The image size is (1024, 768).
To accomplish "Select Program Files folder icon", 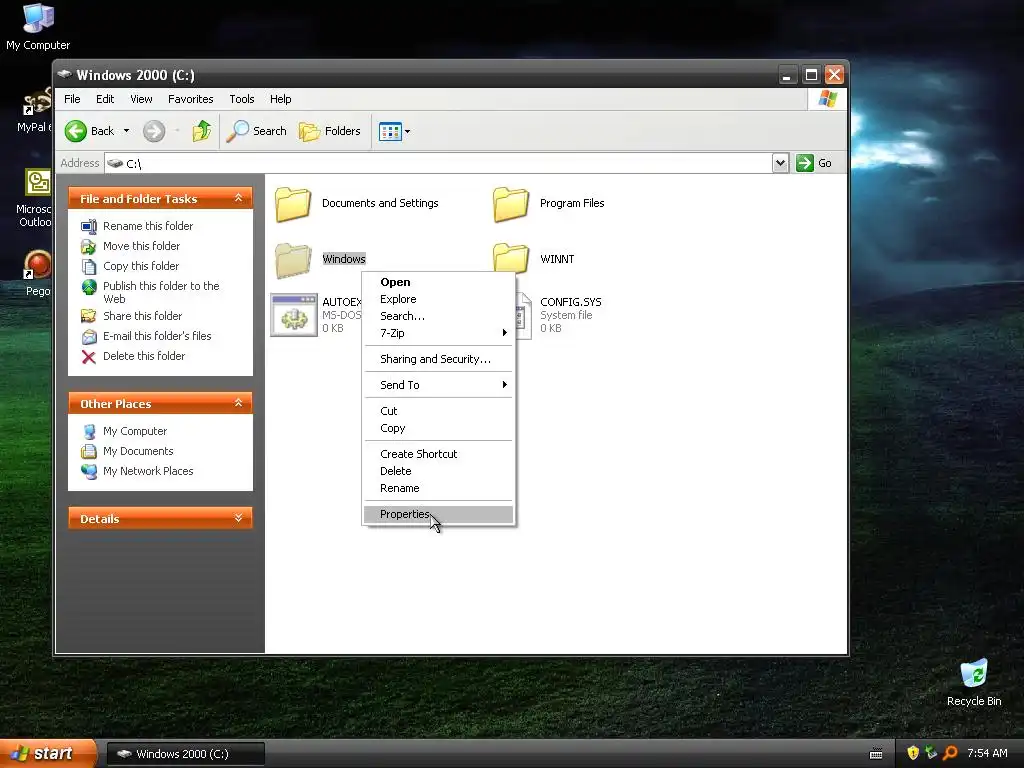I will (x=511, y=204).
